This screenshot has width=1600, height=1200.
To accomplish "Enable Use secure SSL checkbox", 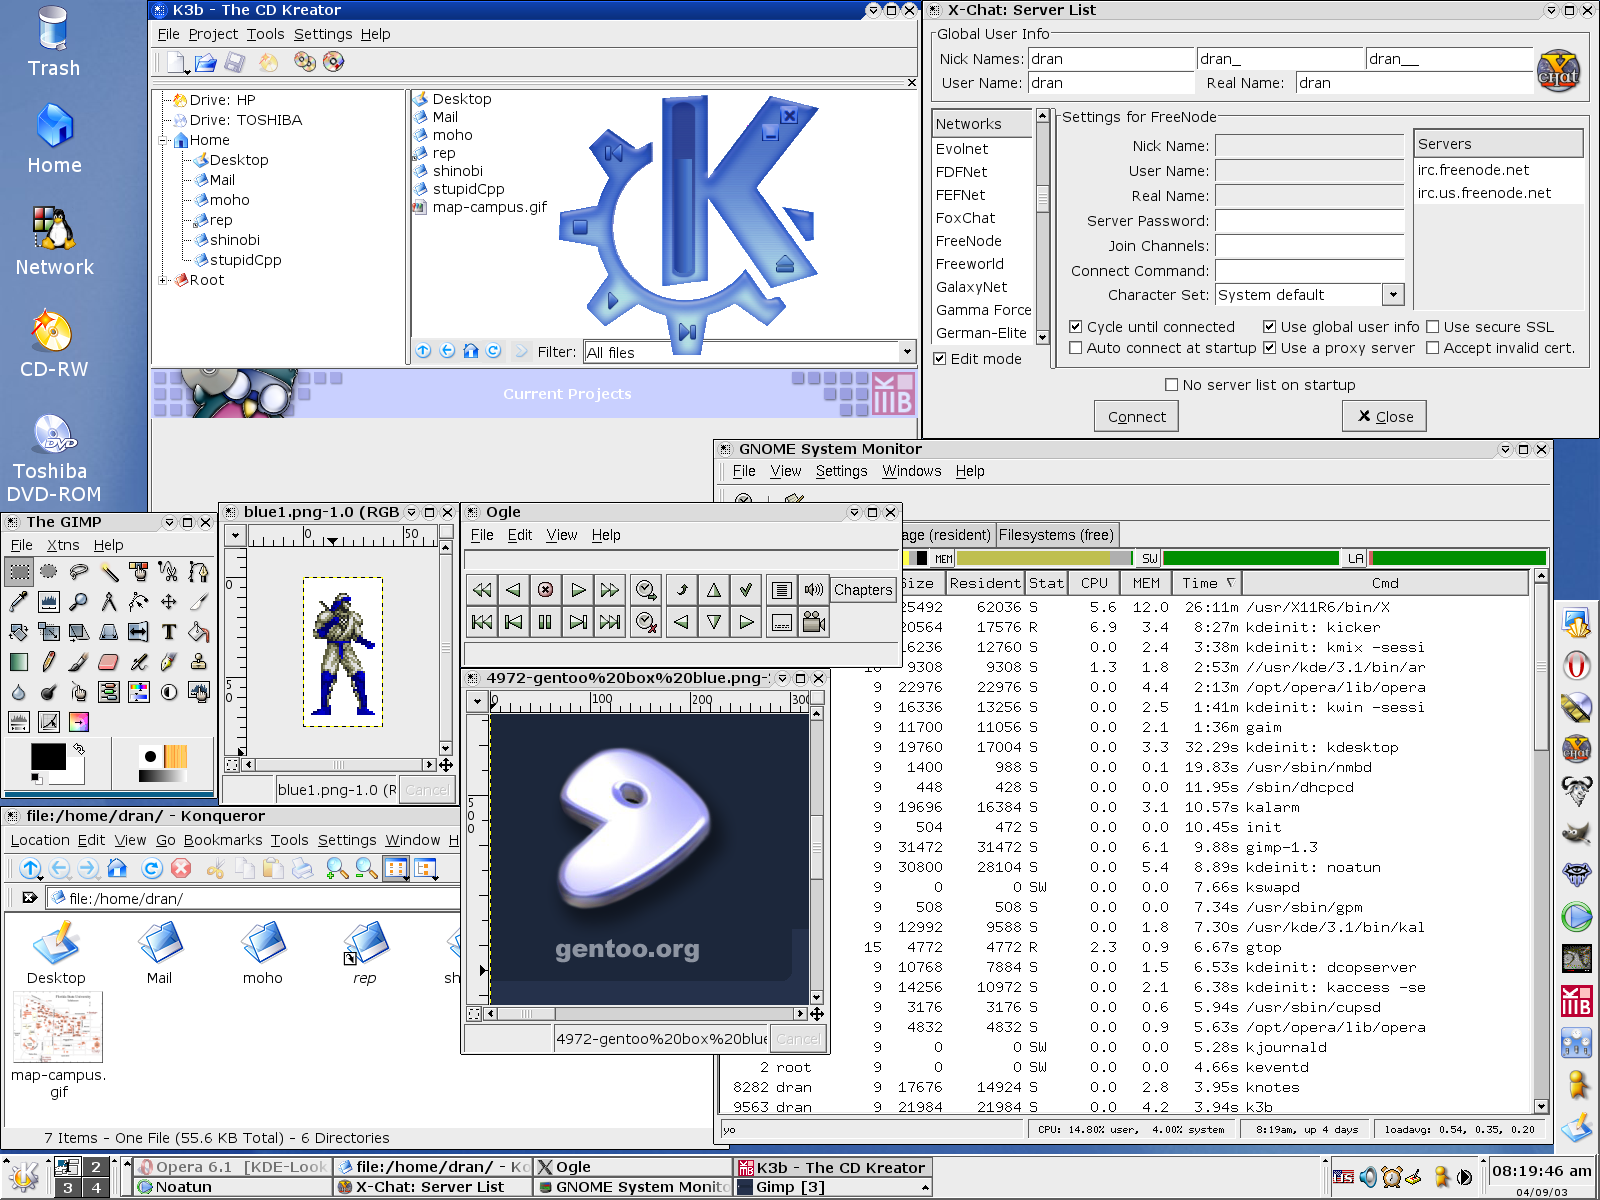I will (x=1433, y=327).
